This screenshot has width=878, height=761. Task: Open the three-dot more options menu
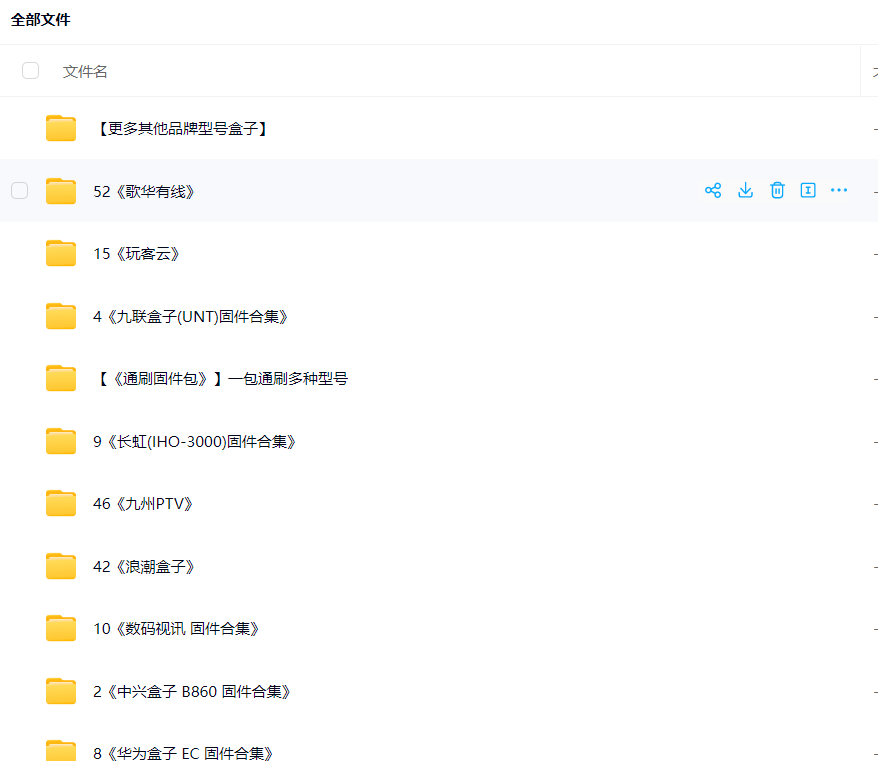click(839, 190)
